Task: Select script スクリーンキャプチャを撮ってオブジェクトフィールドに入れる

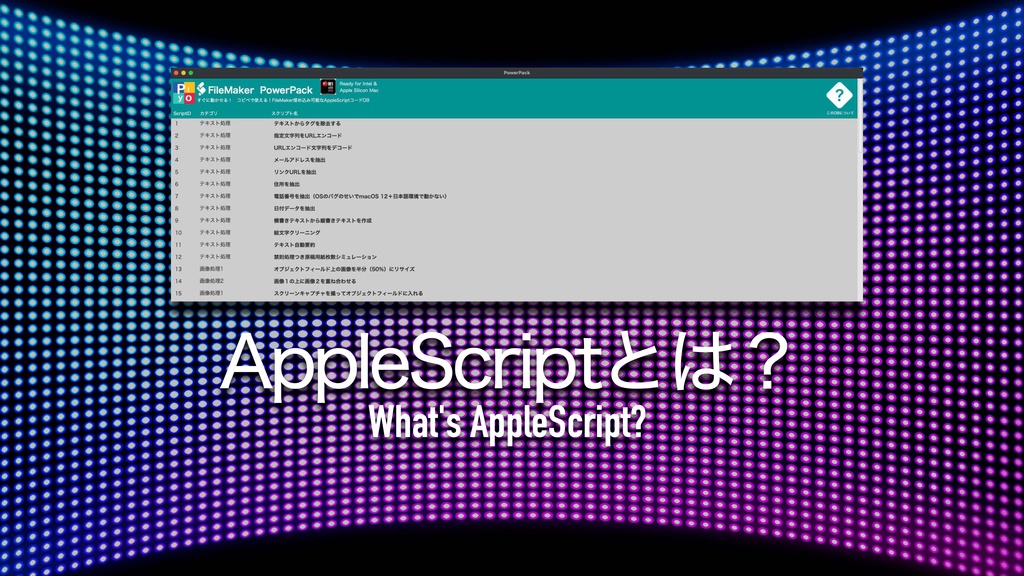Action: click(348, 293)
